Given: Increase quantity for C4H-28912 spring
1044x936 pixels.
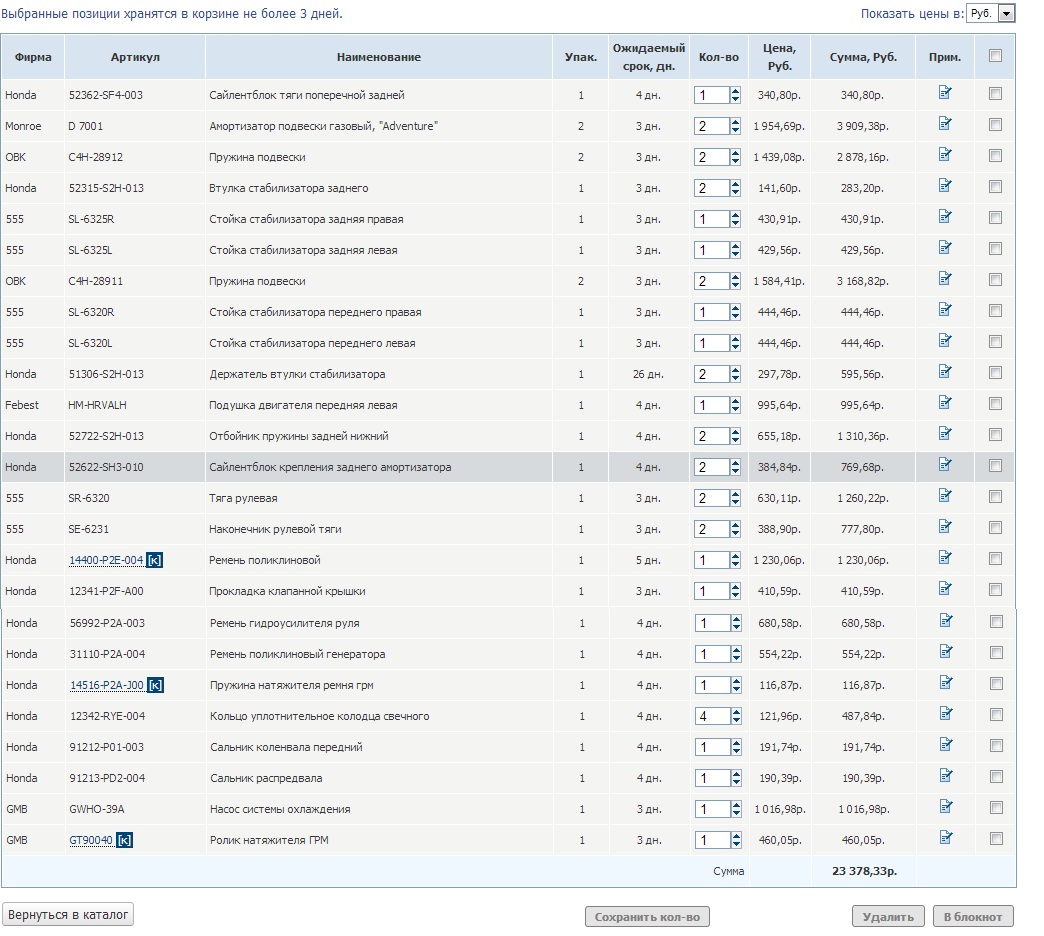Looking at the screenshot, I should pyautogui.click(x=736, y=153).
